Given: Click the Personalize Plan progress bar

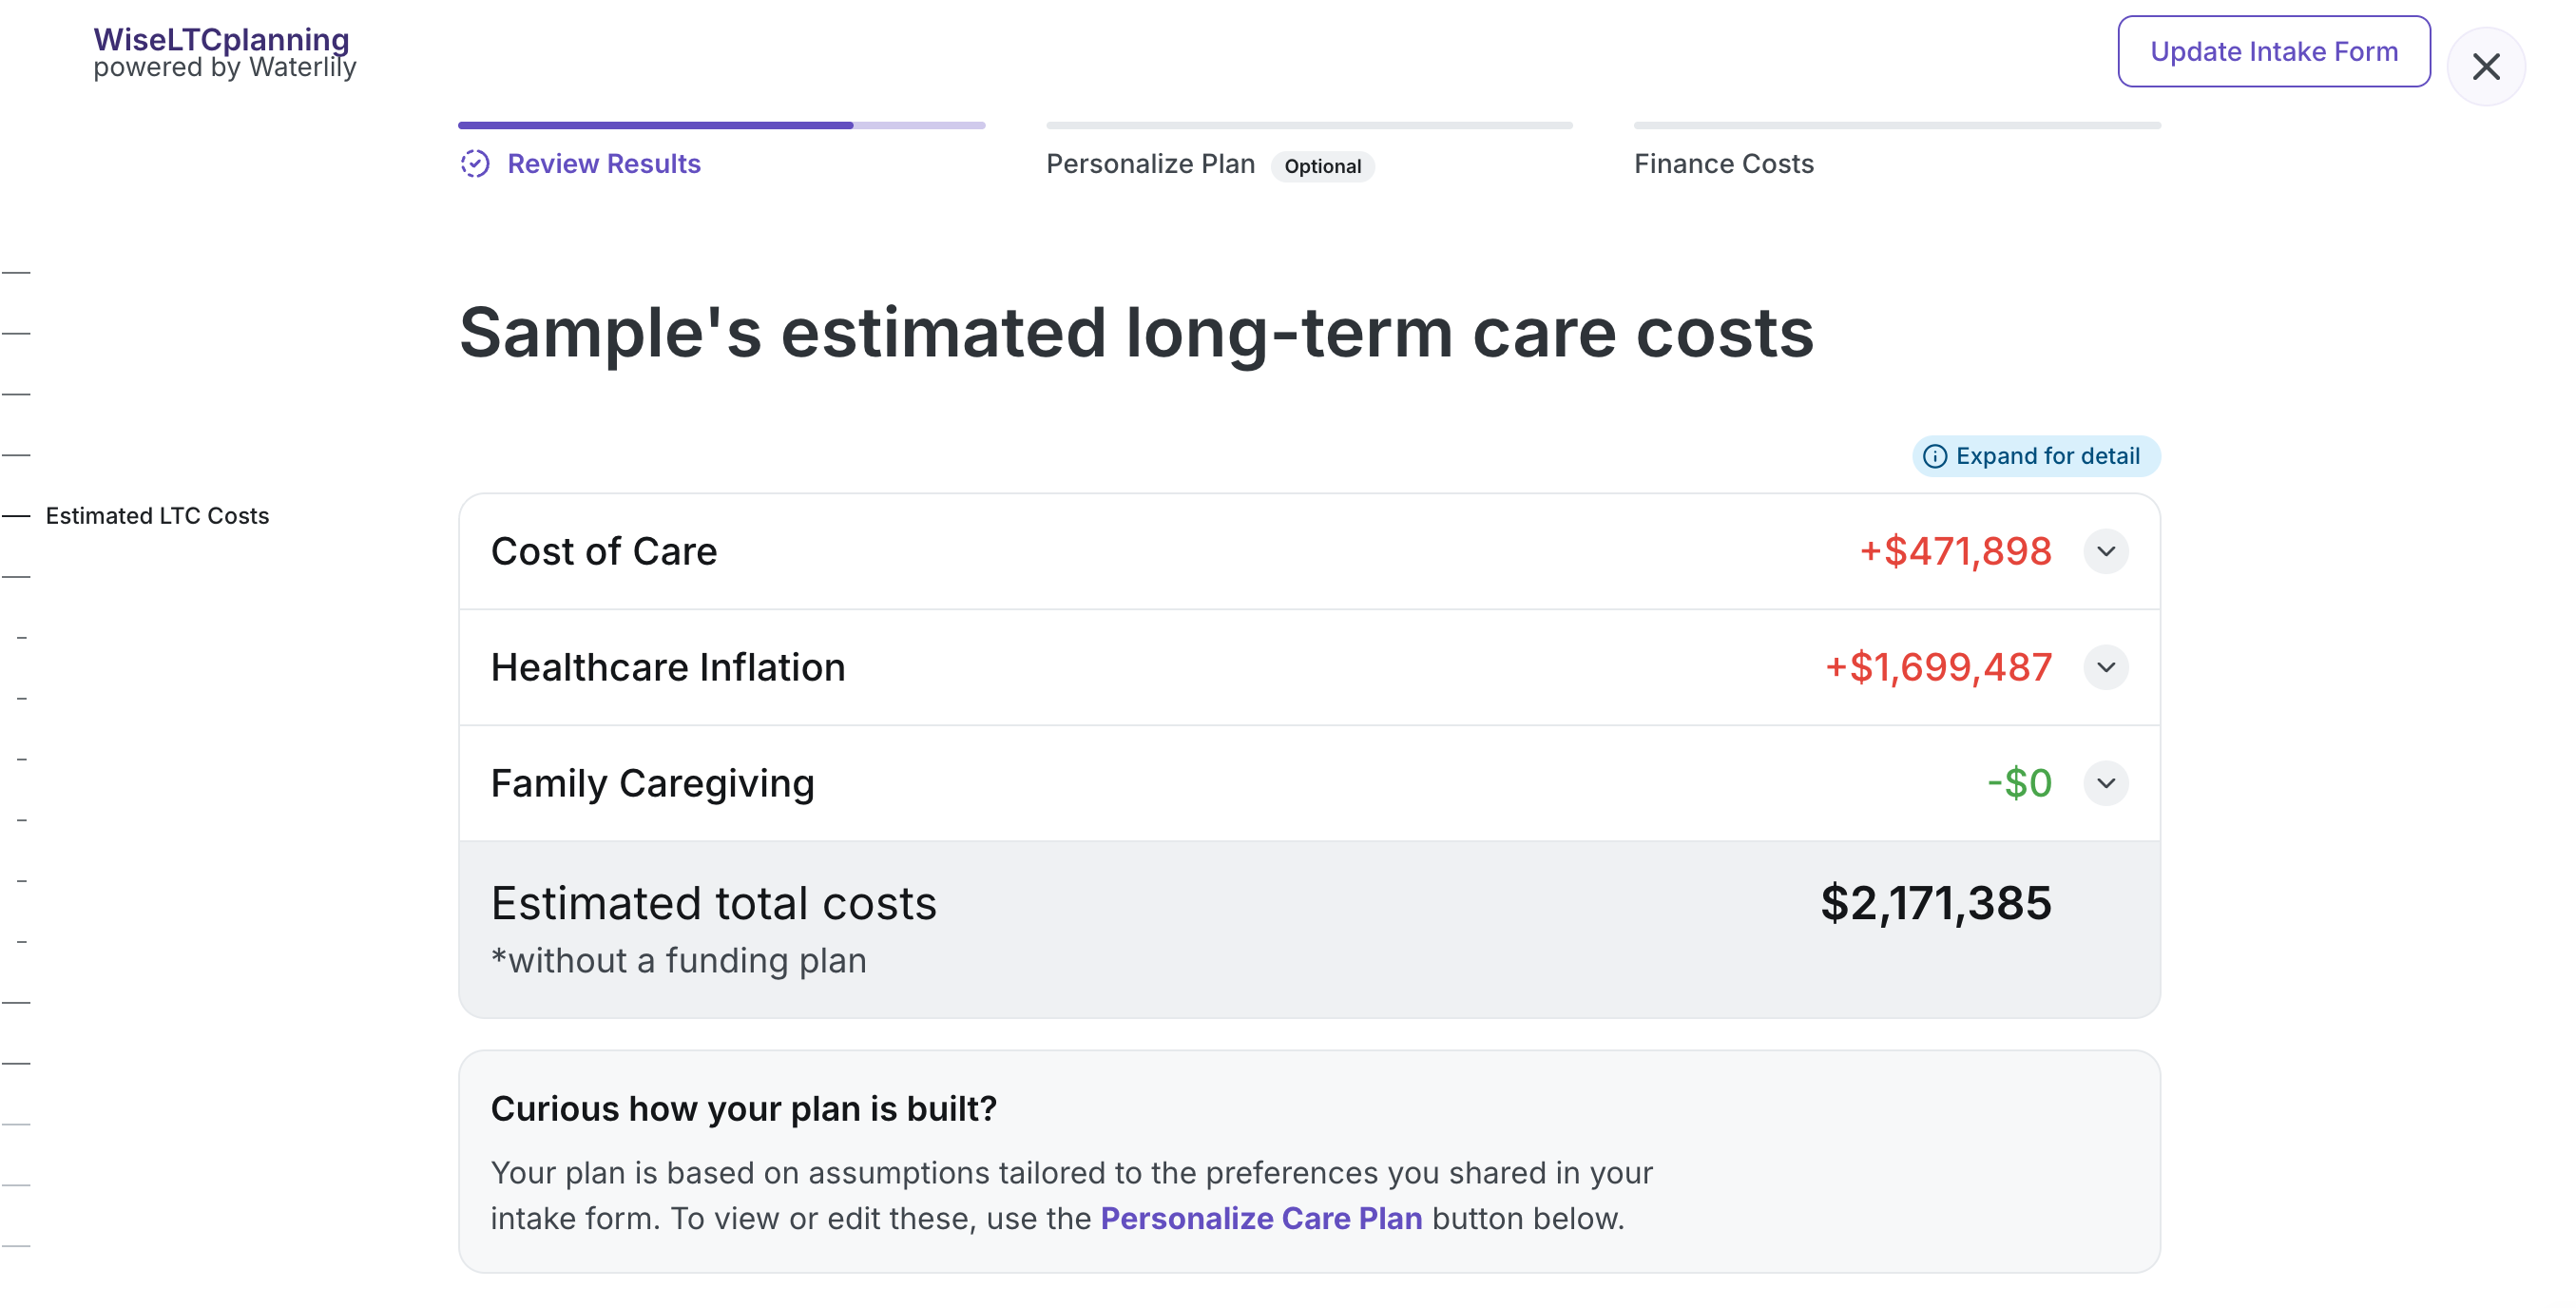Looking at the screenshot, I should (x=1308, y=124).
